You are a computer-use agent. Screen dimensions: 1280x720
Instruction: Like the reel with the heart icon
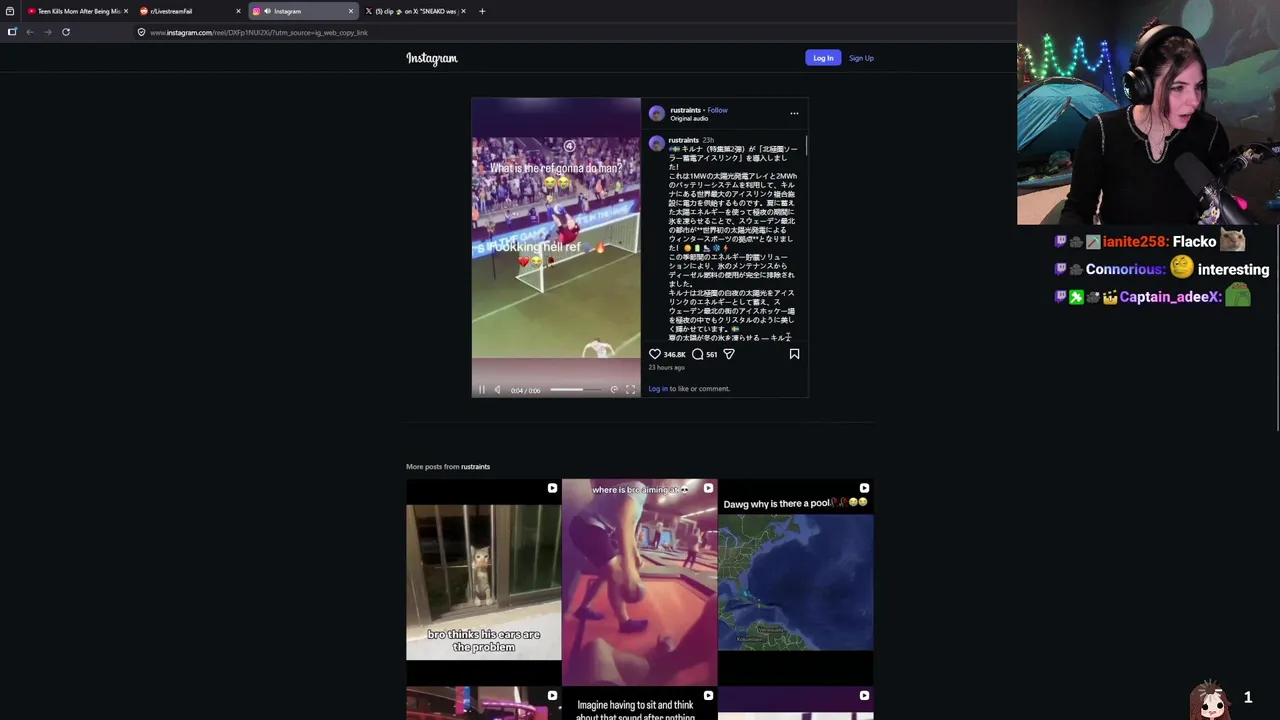pyautogui.click(x=655, y=354)
